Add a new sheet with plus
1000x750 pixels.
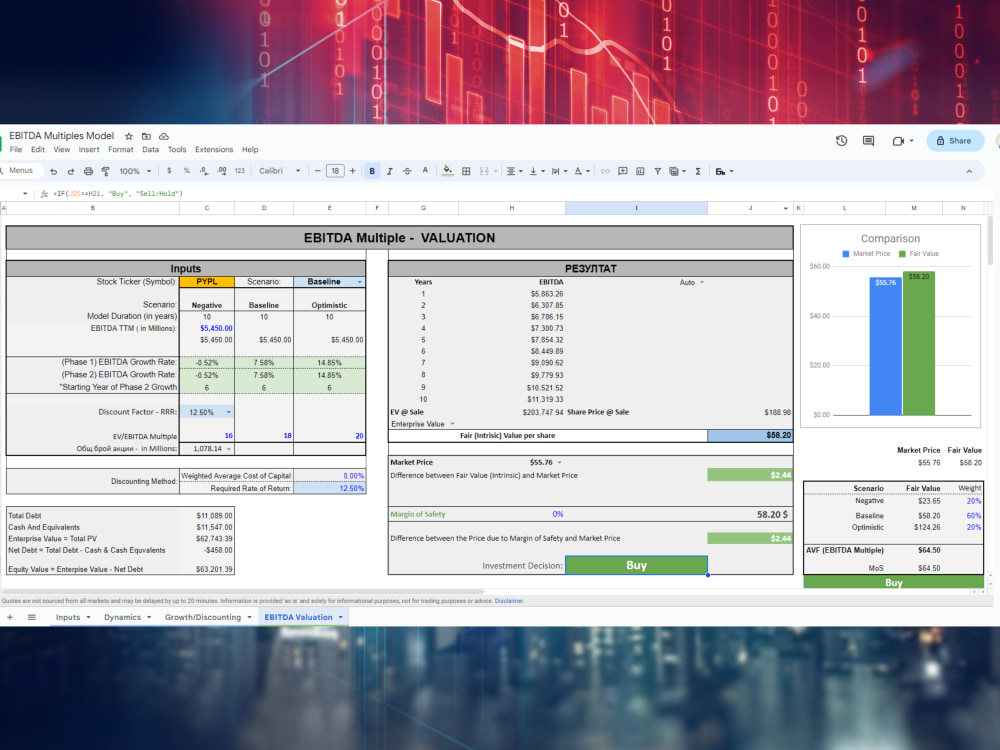tap(10, 617)
